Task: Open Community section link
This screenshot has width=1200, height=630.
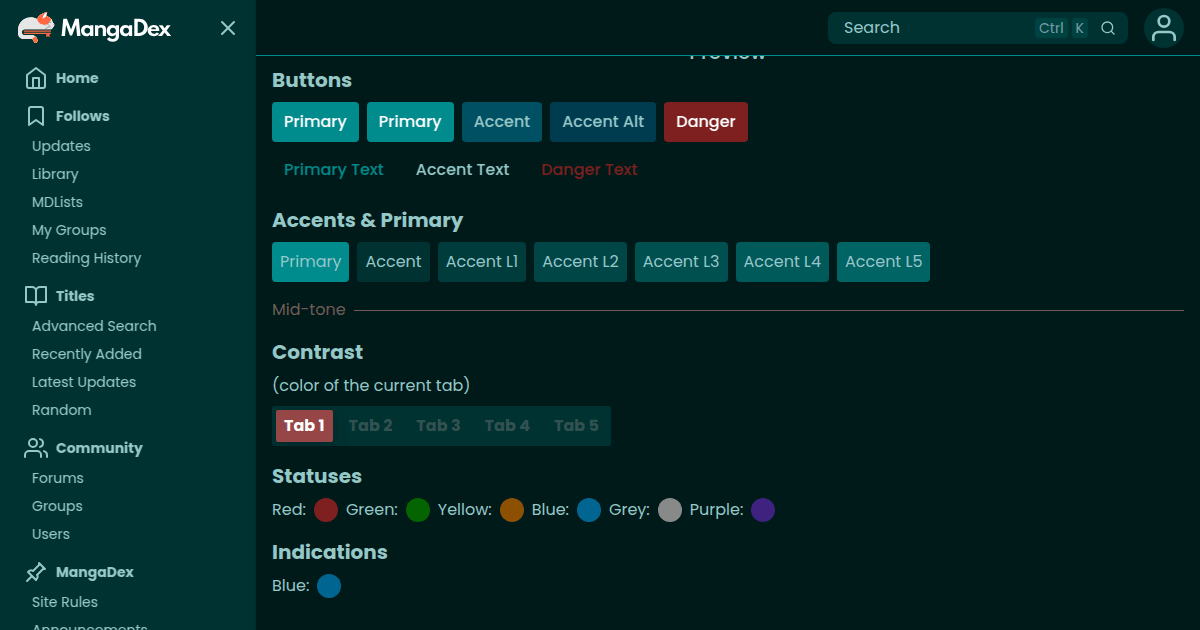Action: pos(99,448)
